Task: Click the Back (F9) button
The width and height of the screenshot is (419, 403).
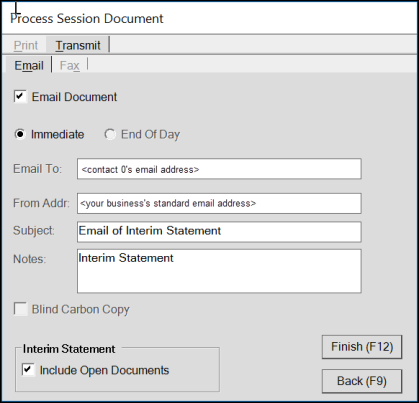Action: point(362,381)
